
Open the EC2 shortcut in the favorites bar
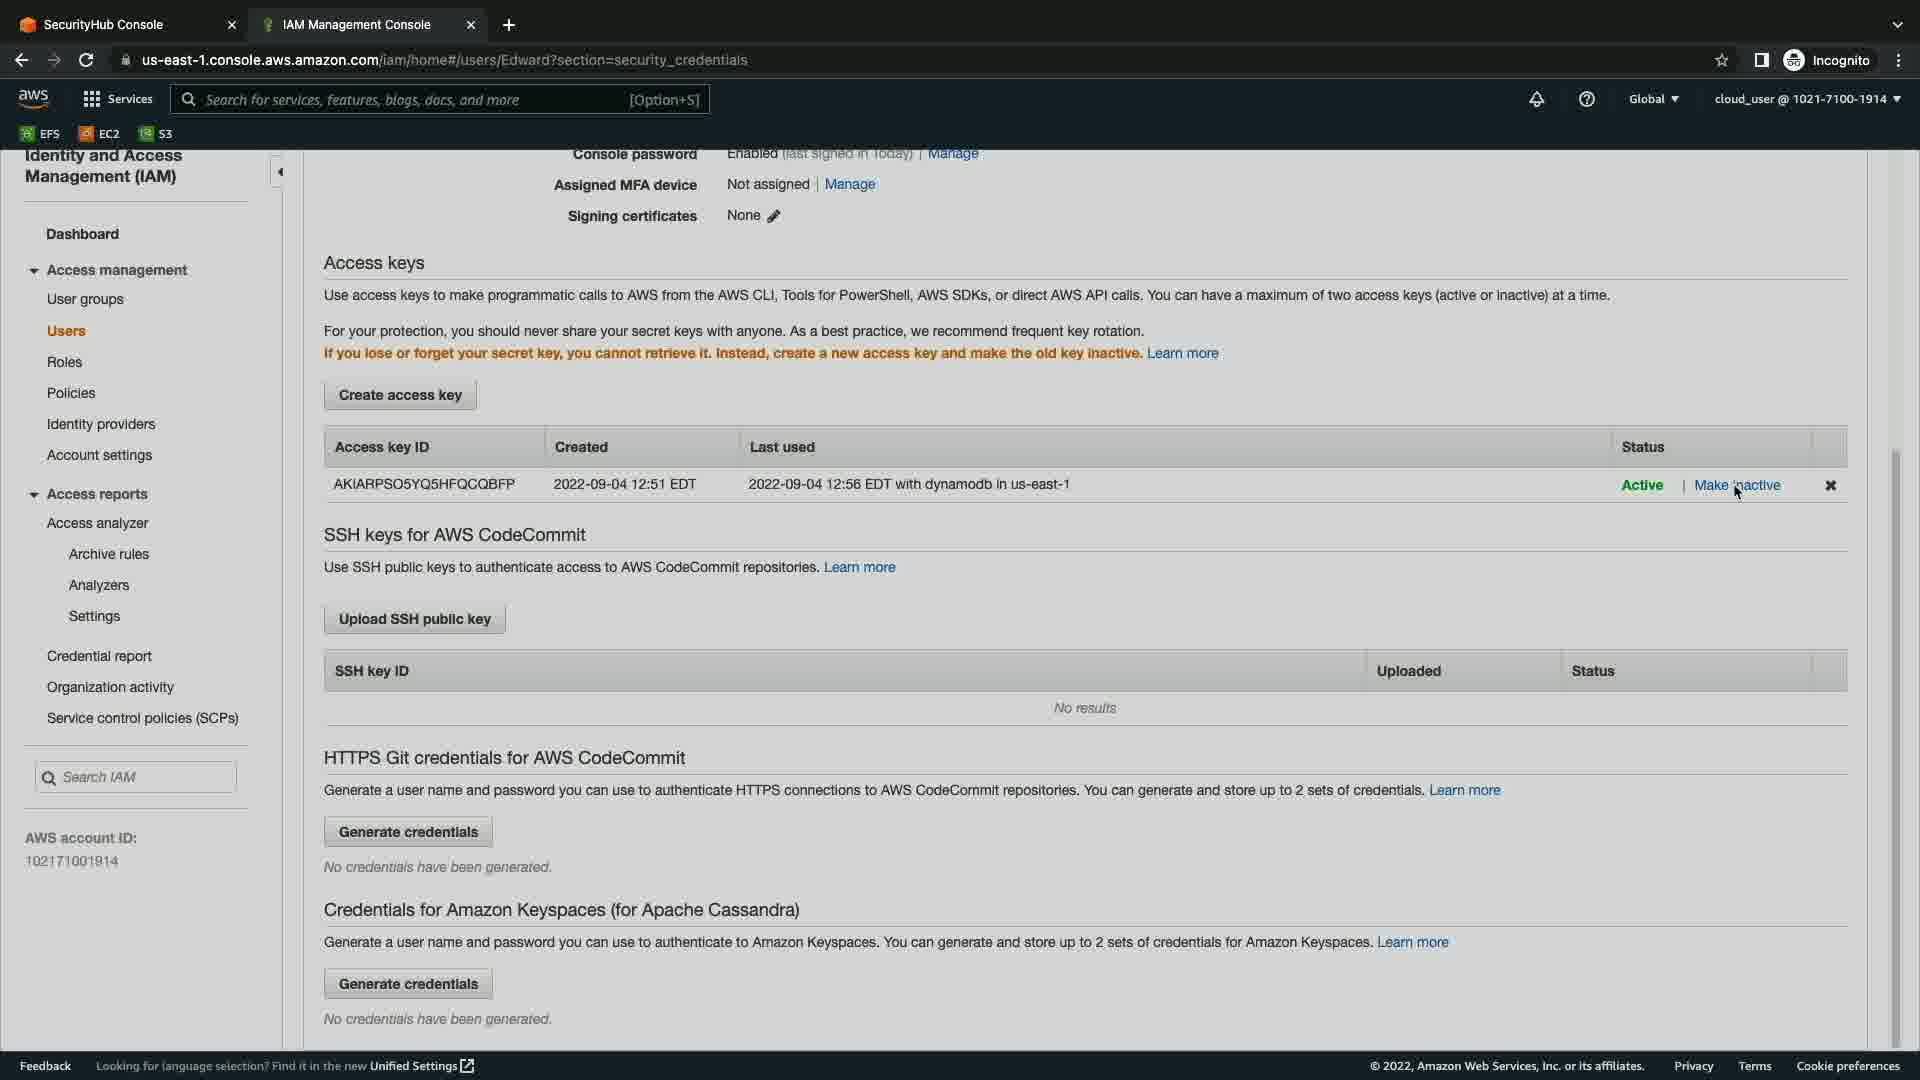coord(99,133)
